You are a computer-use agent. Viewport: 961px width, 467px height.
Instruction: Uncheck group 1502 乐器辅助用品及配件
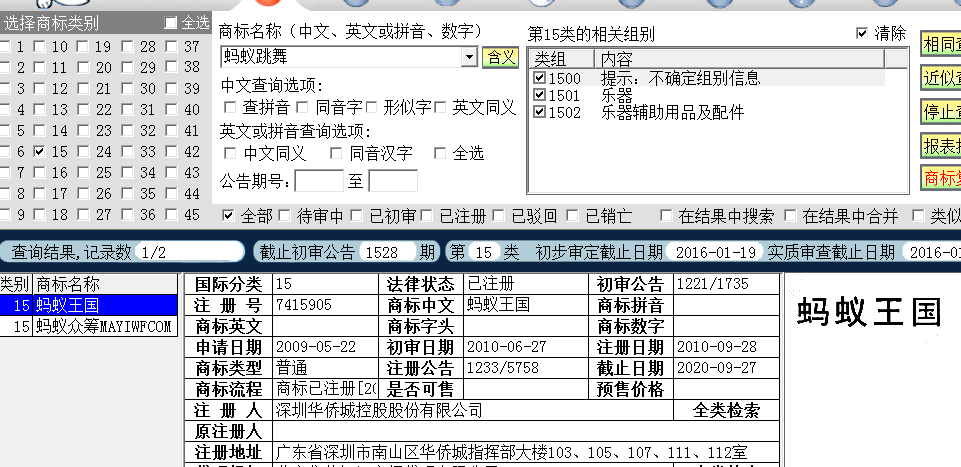click(x=539, y=112)
